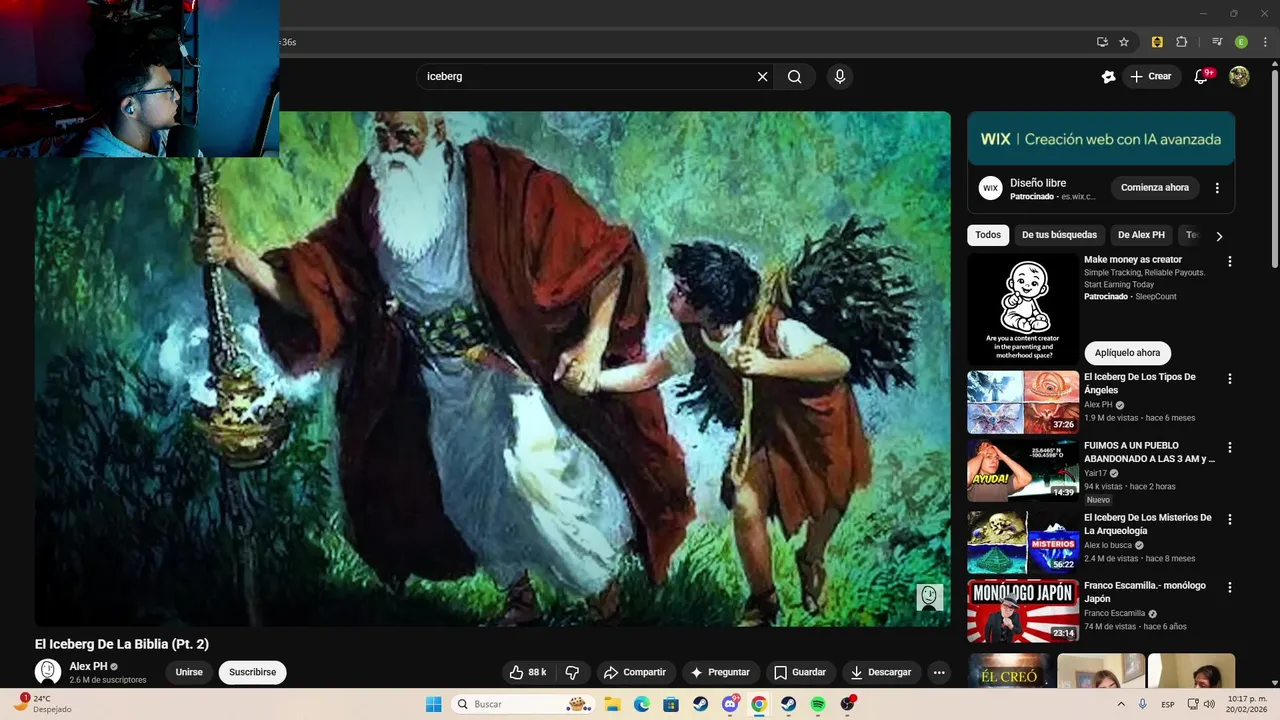The image size is (1280, 720).
Task: Open OBS Studio from taskbar
Action: pyautogui.click(x=847, y=704)
